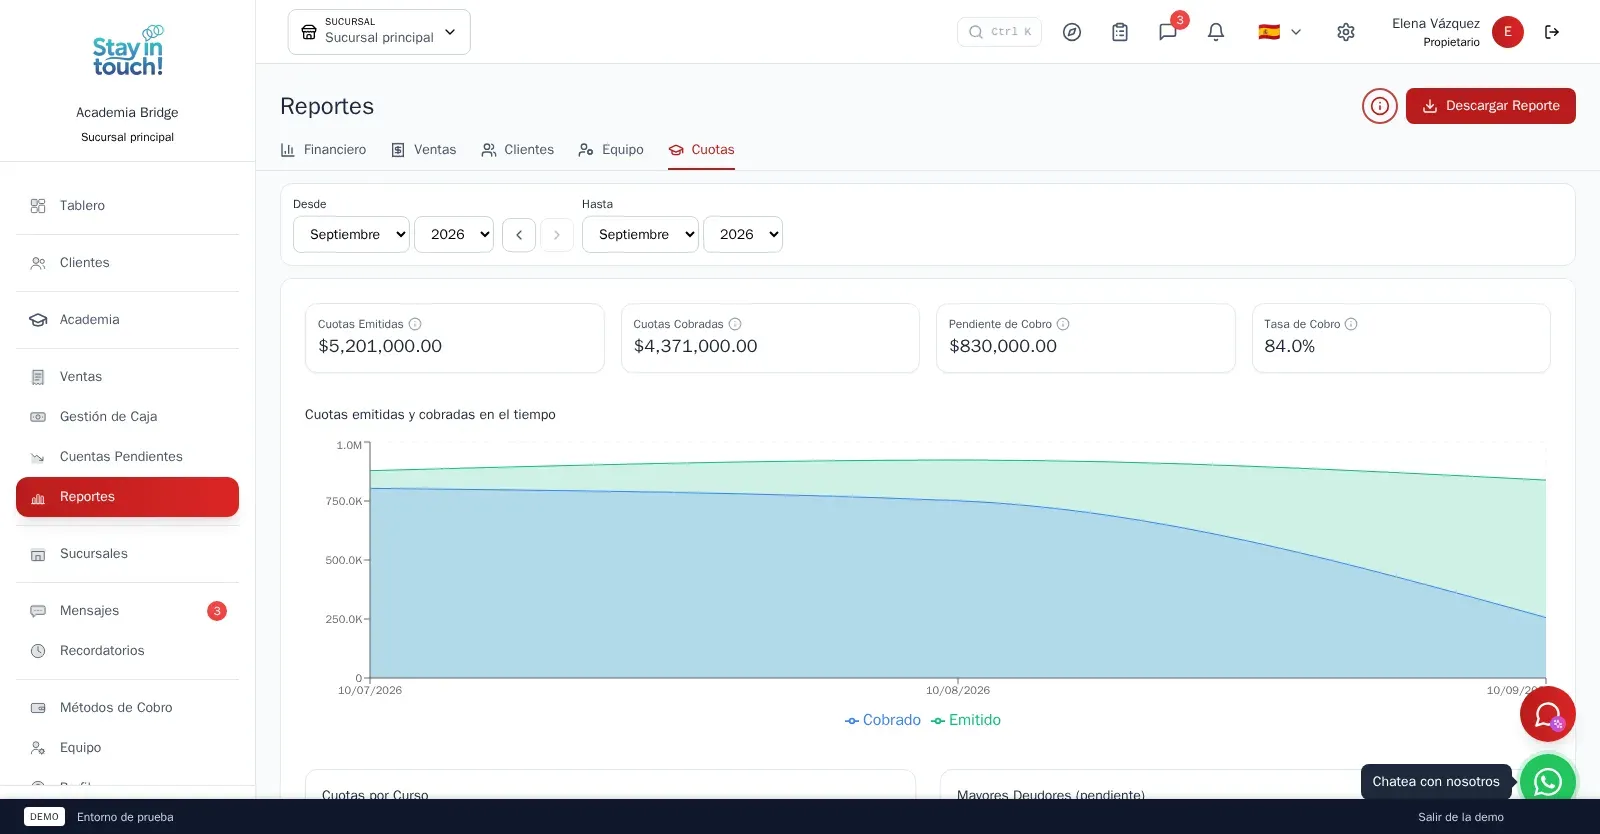Viewport: 1600px width, 834px height.
Task: Click Descargar Reporte button
Action: pos(1491,106)
